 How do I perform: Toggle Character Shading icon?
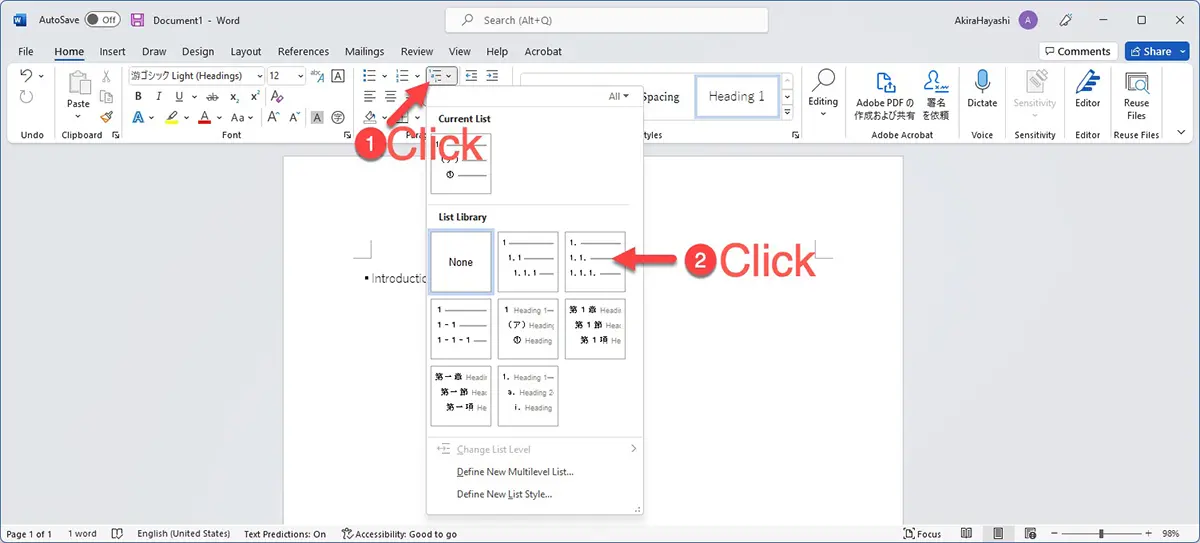pyautogui.click(x=317, y=117)
